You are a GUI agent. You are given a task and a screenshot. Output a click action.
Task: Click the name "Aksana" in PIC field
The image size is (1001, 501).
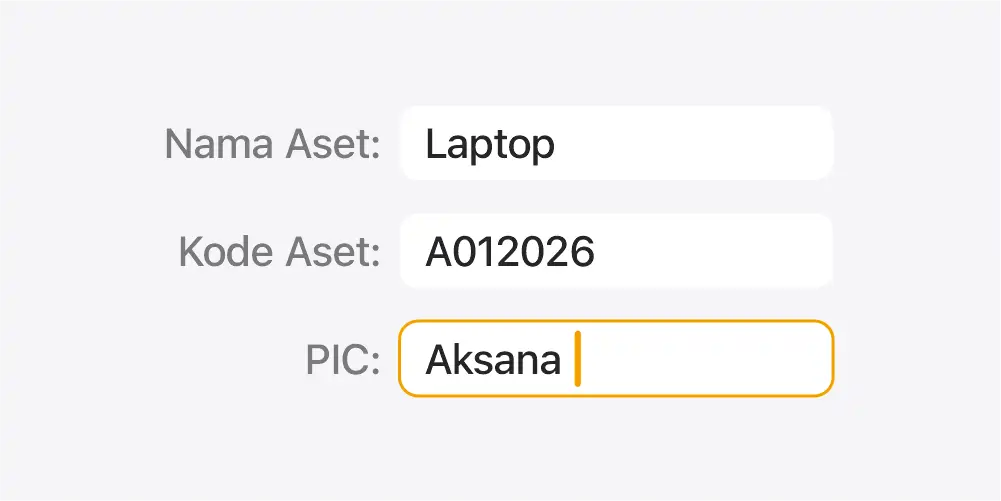point(493,359)
